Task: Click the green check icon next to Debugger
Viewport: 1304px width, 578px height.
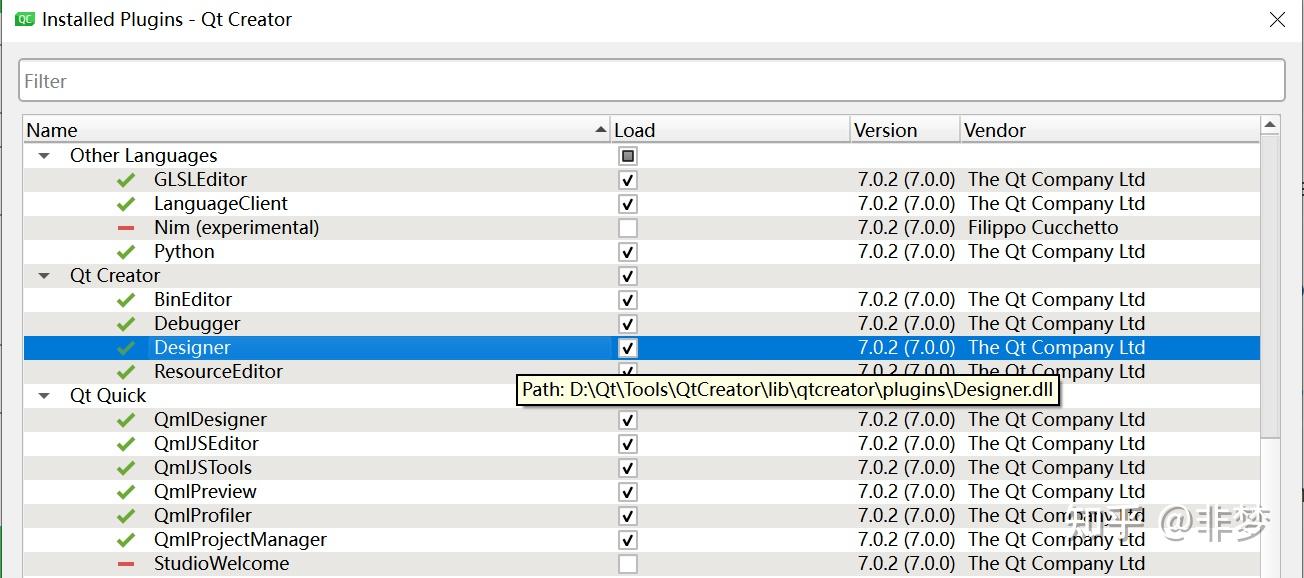Action: pos(125,323)
